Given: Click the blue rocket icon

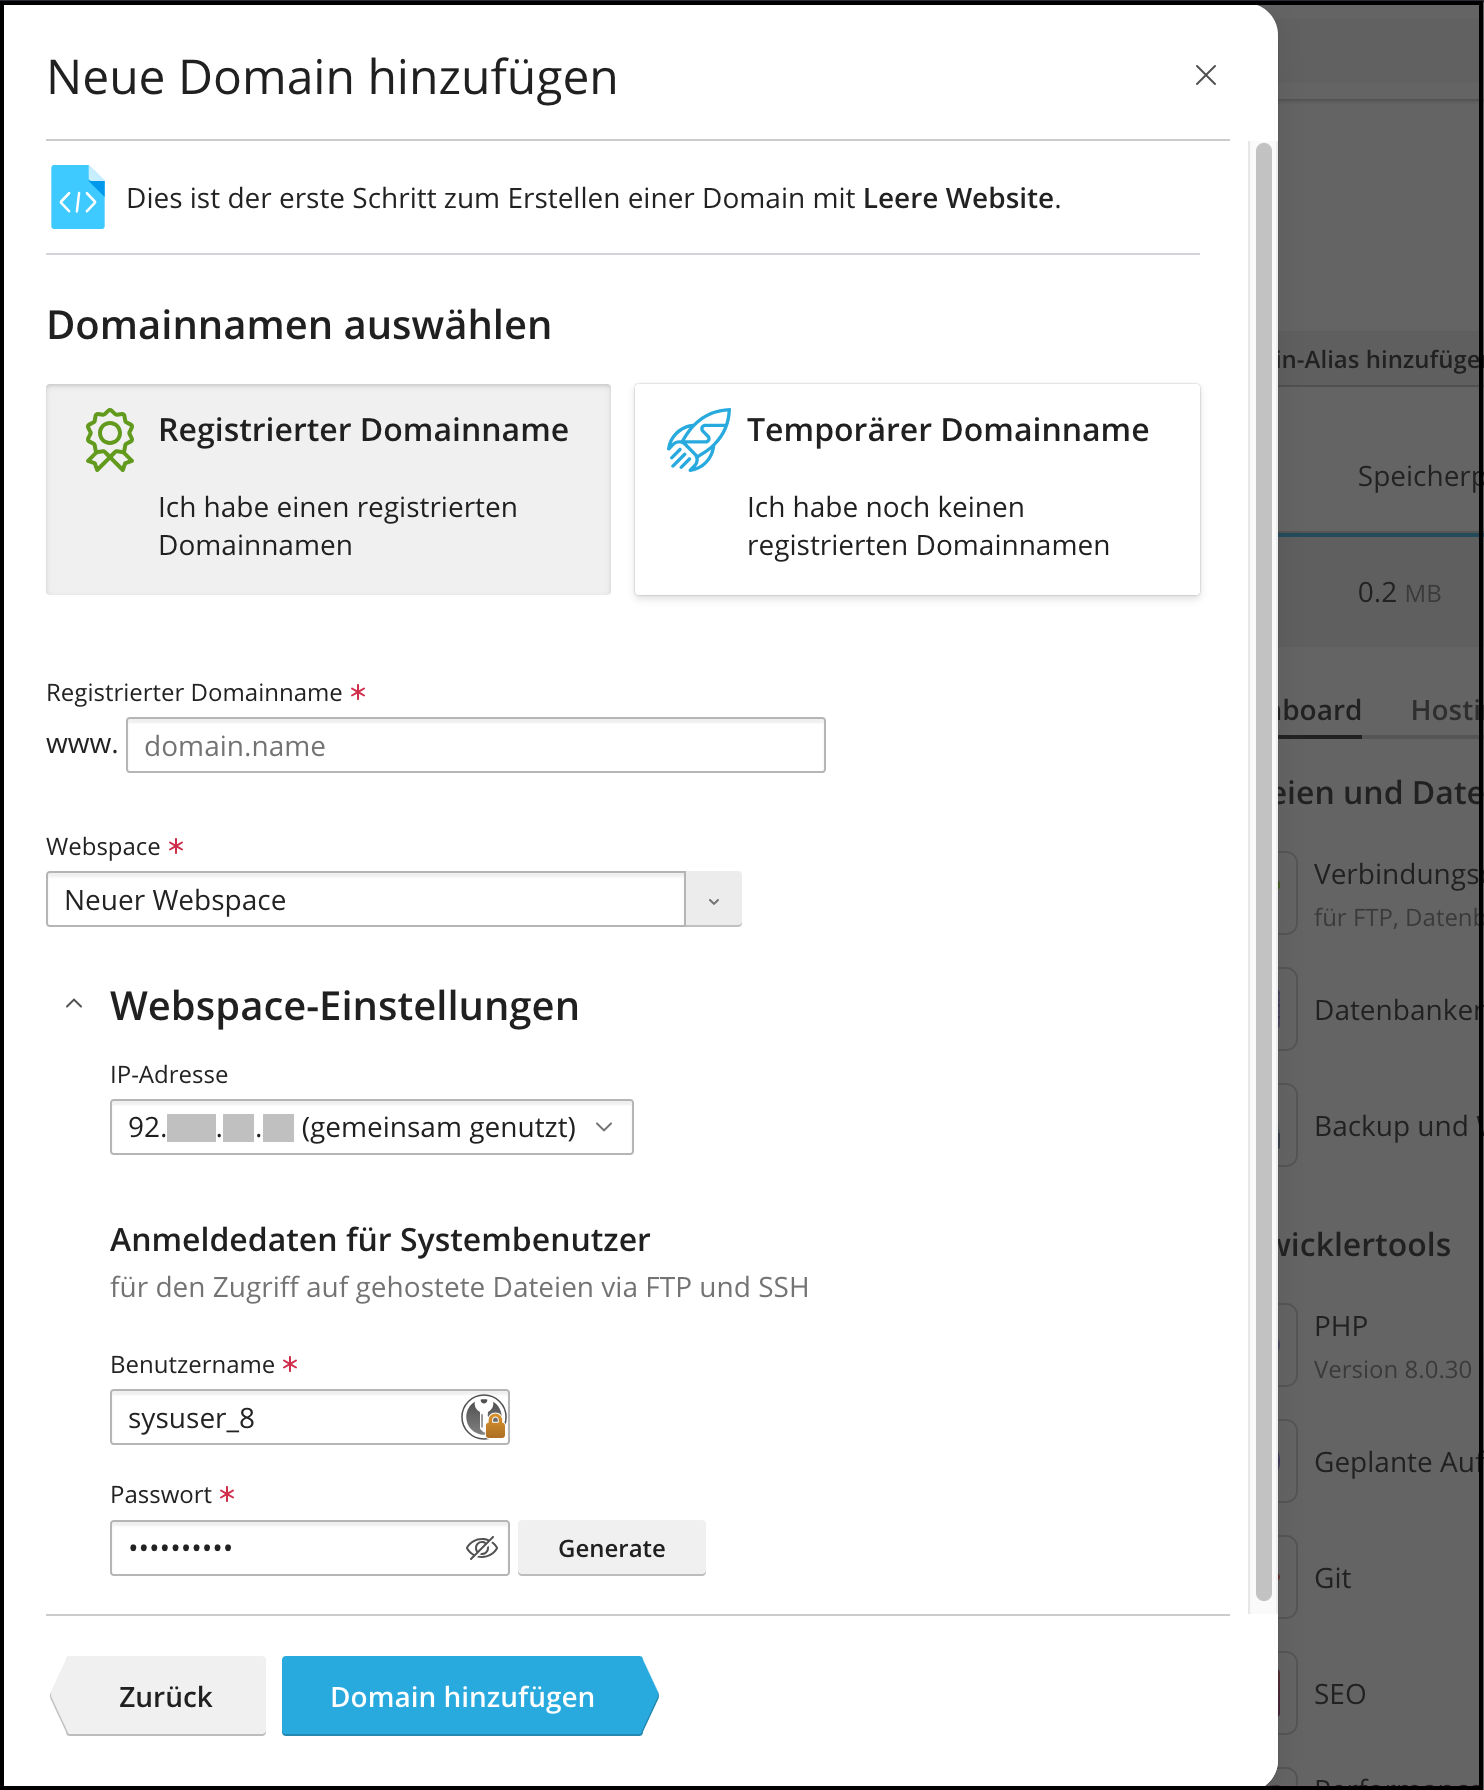Looking at the screenshot, I should (699, 440).
